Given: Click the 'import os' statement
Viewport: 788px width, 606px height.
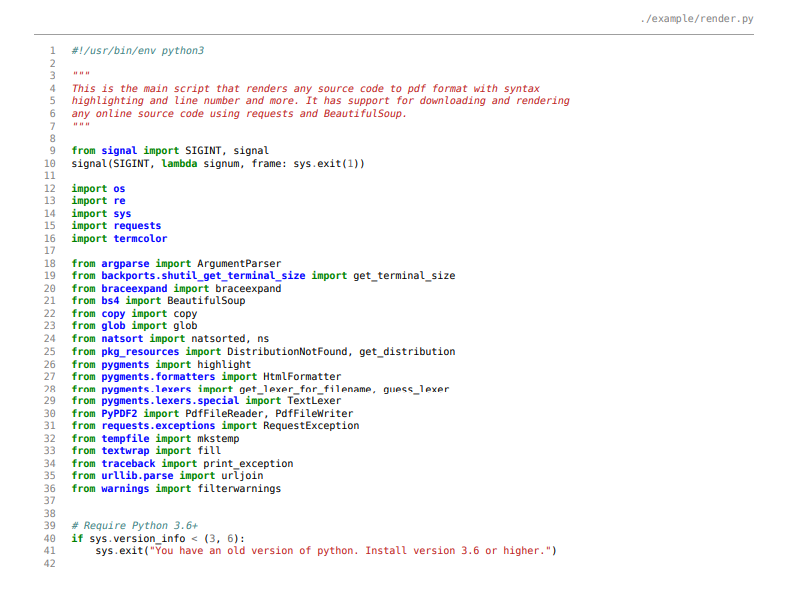Looking at the screenshot, I should tap(98, 188).
